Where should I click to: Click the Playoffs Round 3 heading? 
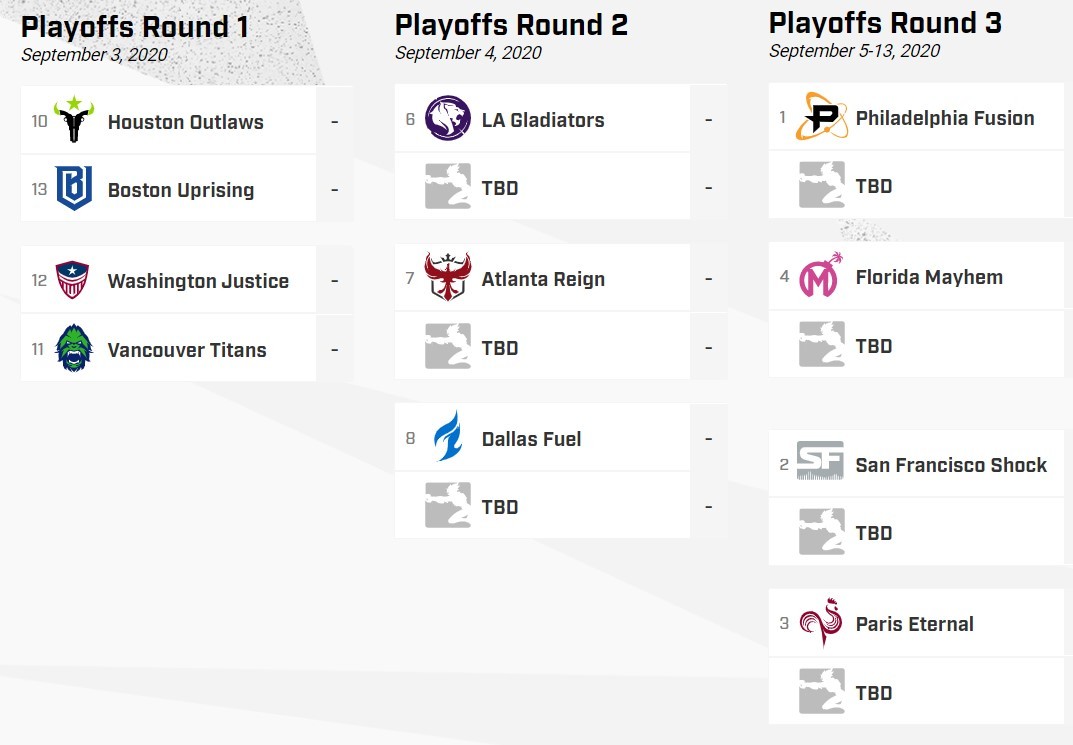pyautogui.click(x=885, y=23)
